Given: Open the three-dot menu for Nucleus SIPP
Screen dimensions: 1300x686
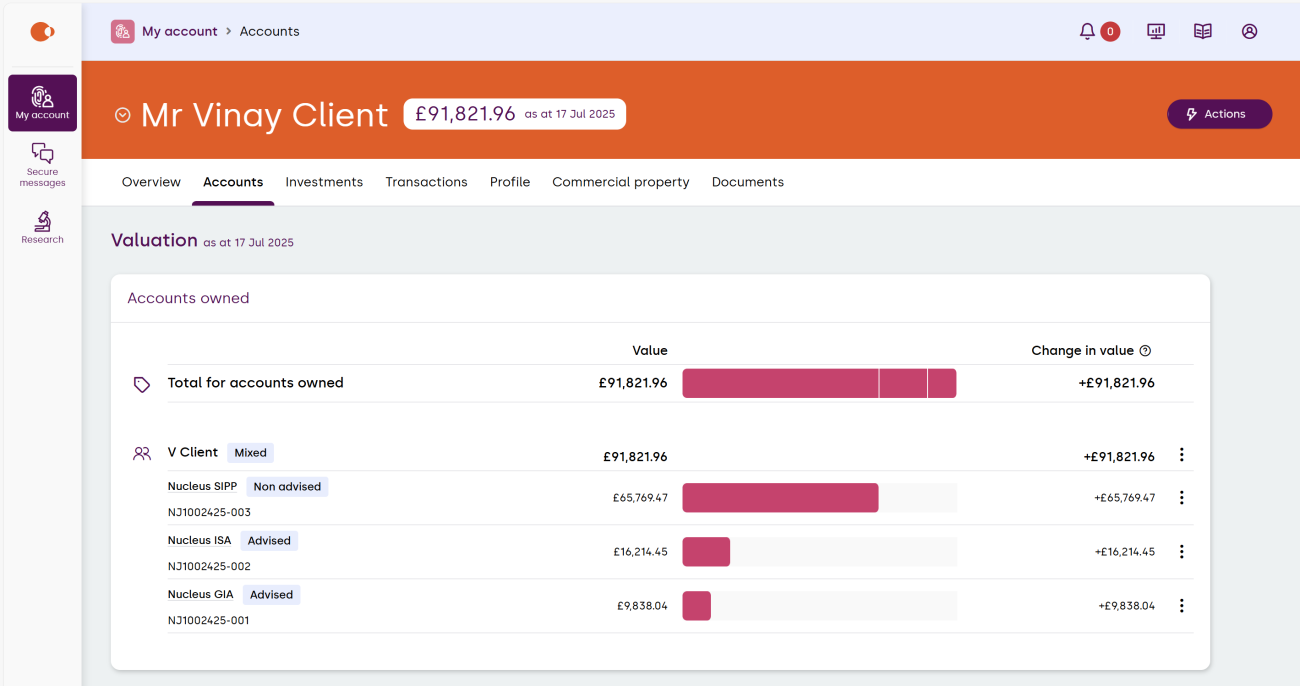Looking at the screenshot, I should 1181,498.
